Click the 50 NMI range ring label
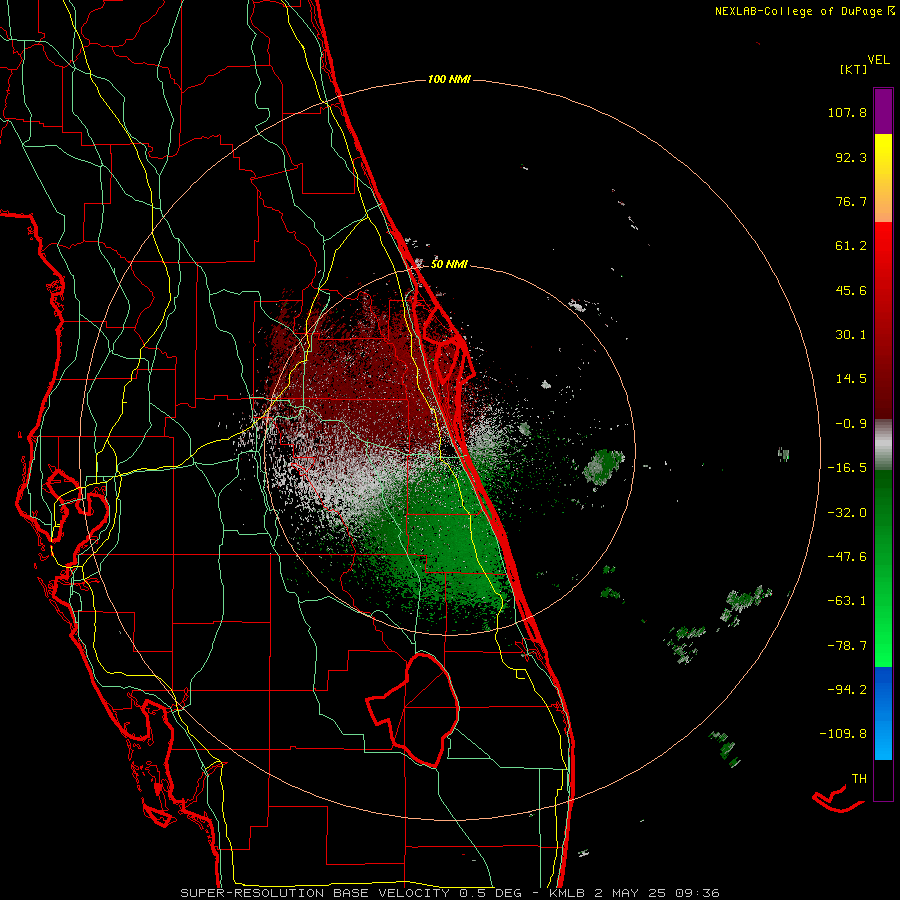This screenshot has height=900, width=900. coord(449,265)
